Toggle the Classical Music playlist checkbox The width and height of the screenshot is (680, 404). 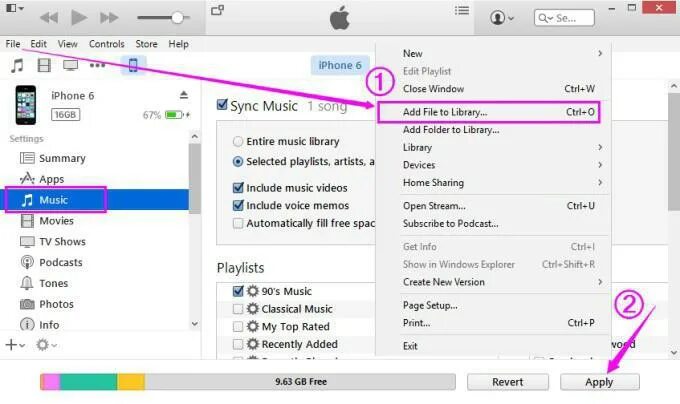[238, 309]
